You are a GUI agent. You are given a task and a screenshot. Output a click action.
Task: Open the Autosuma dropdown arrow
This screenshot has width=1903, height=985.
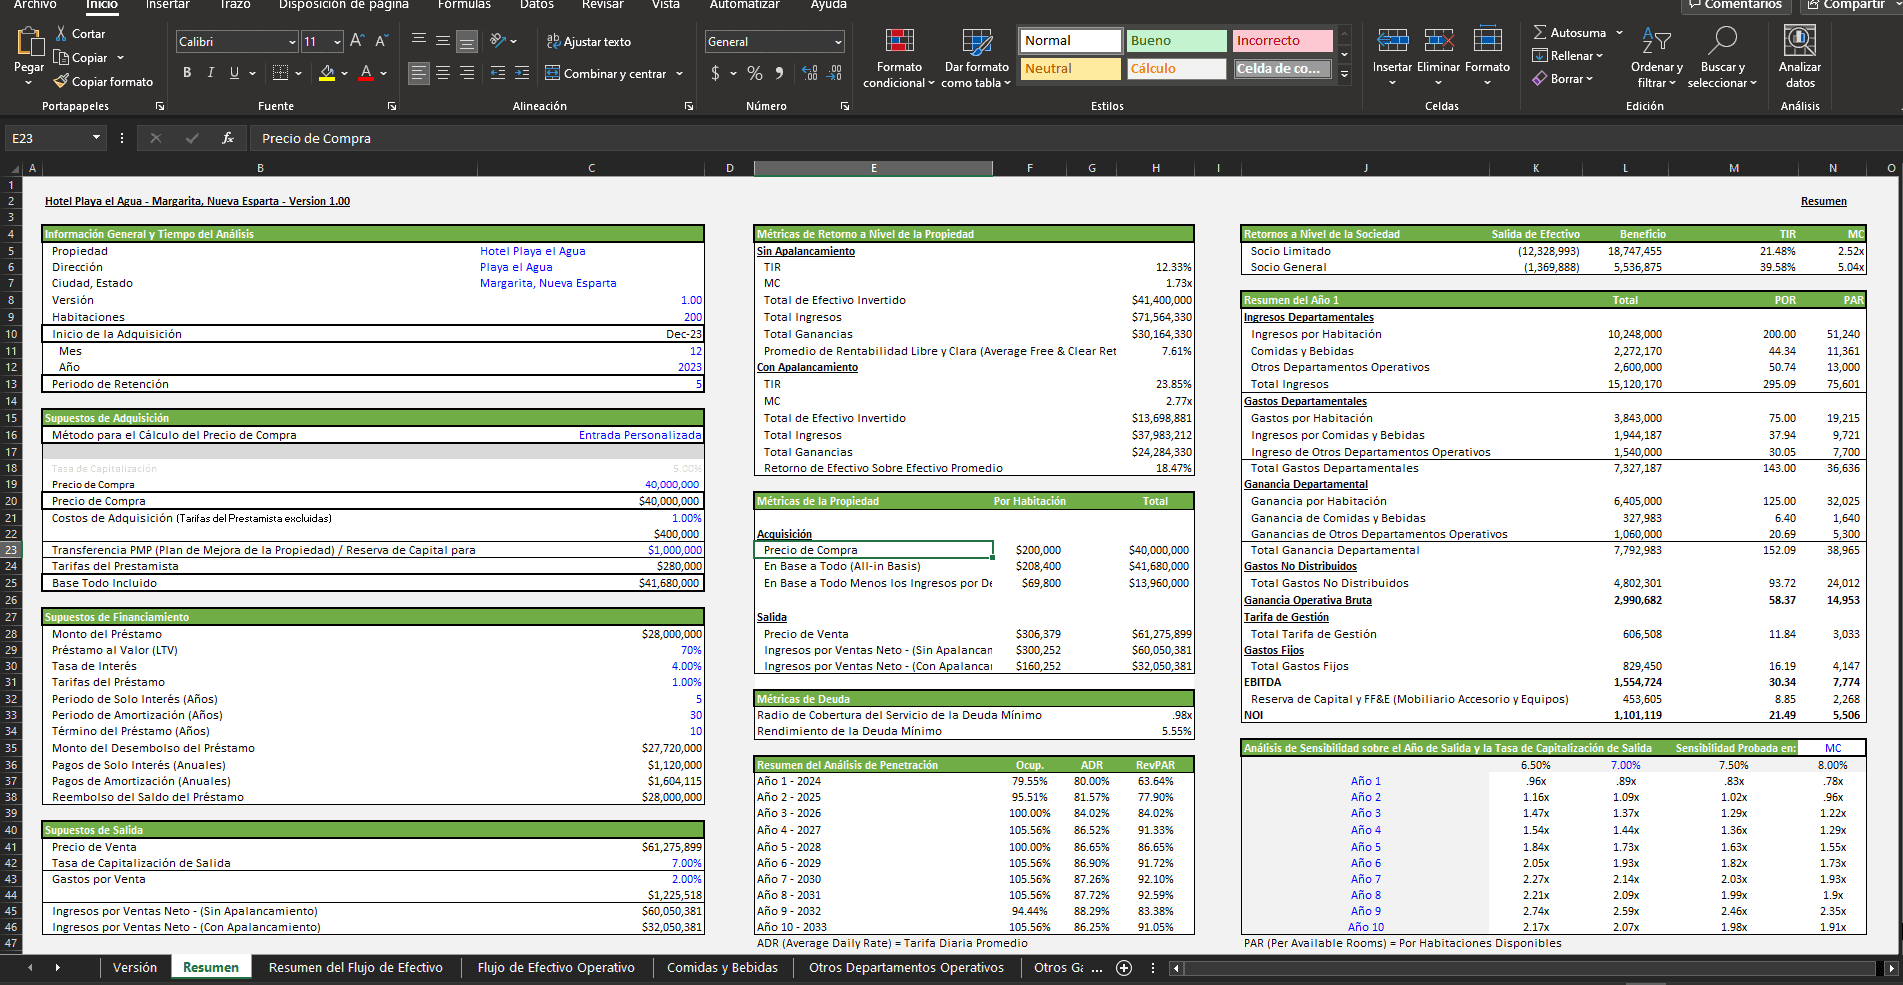(1619, 33)
